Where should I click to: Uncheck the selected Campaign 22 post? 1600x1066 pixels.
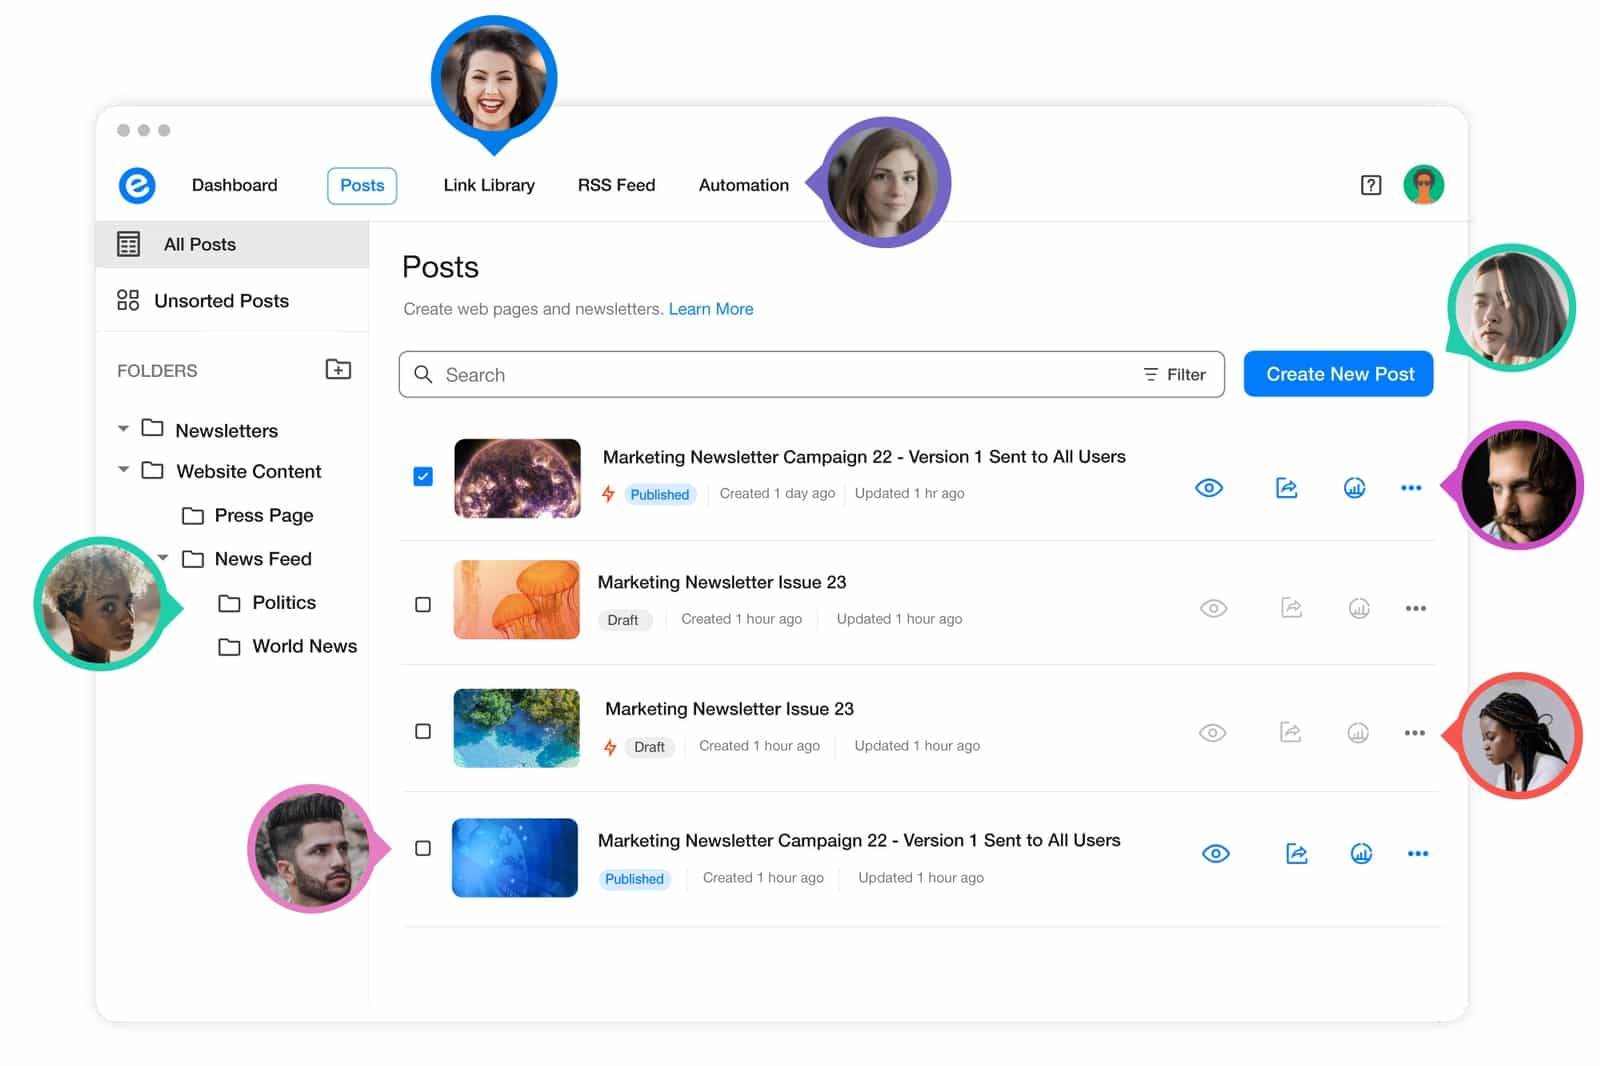click(423, 476)
